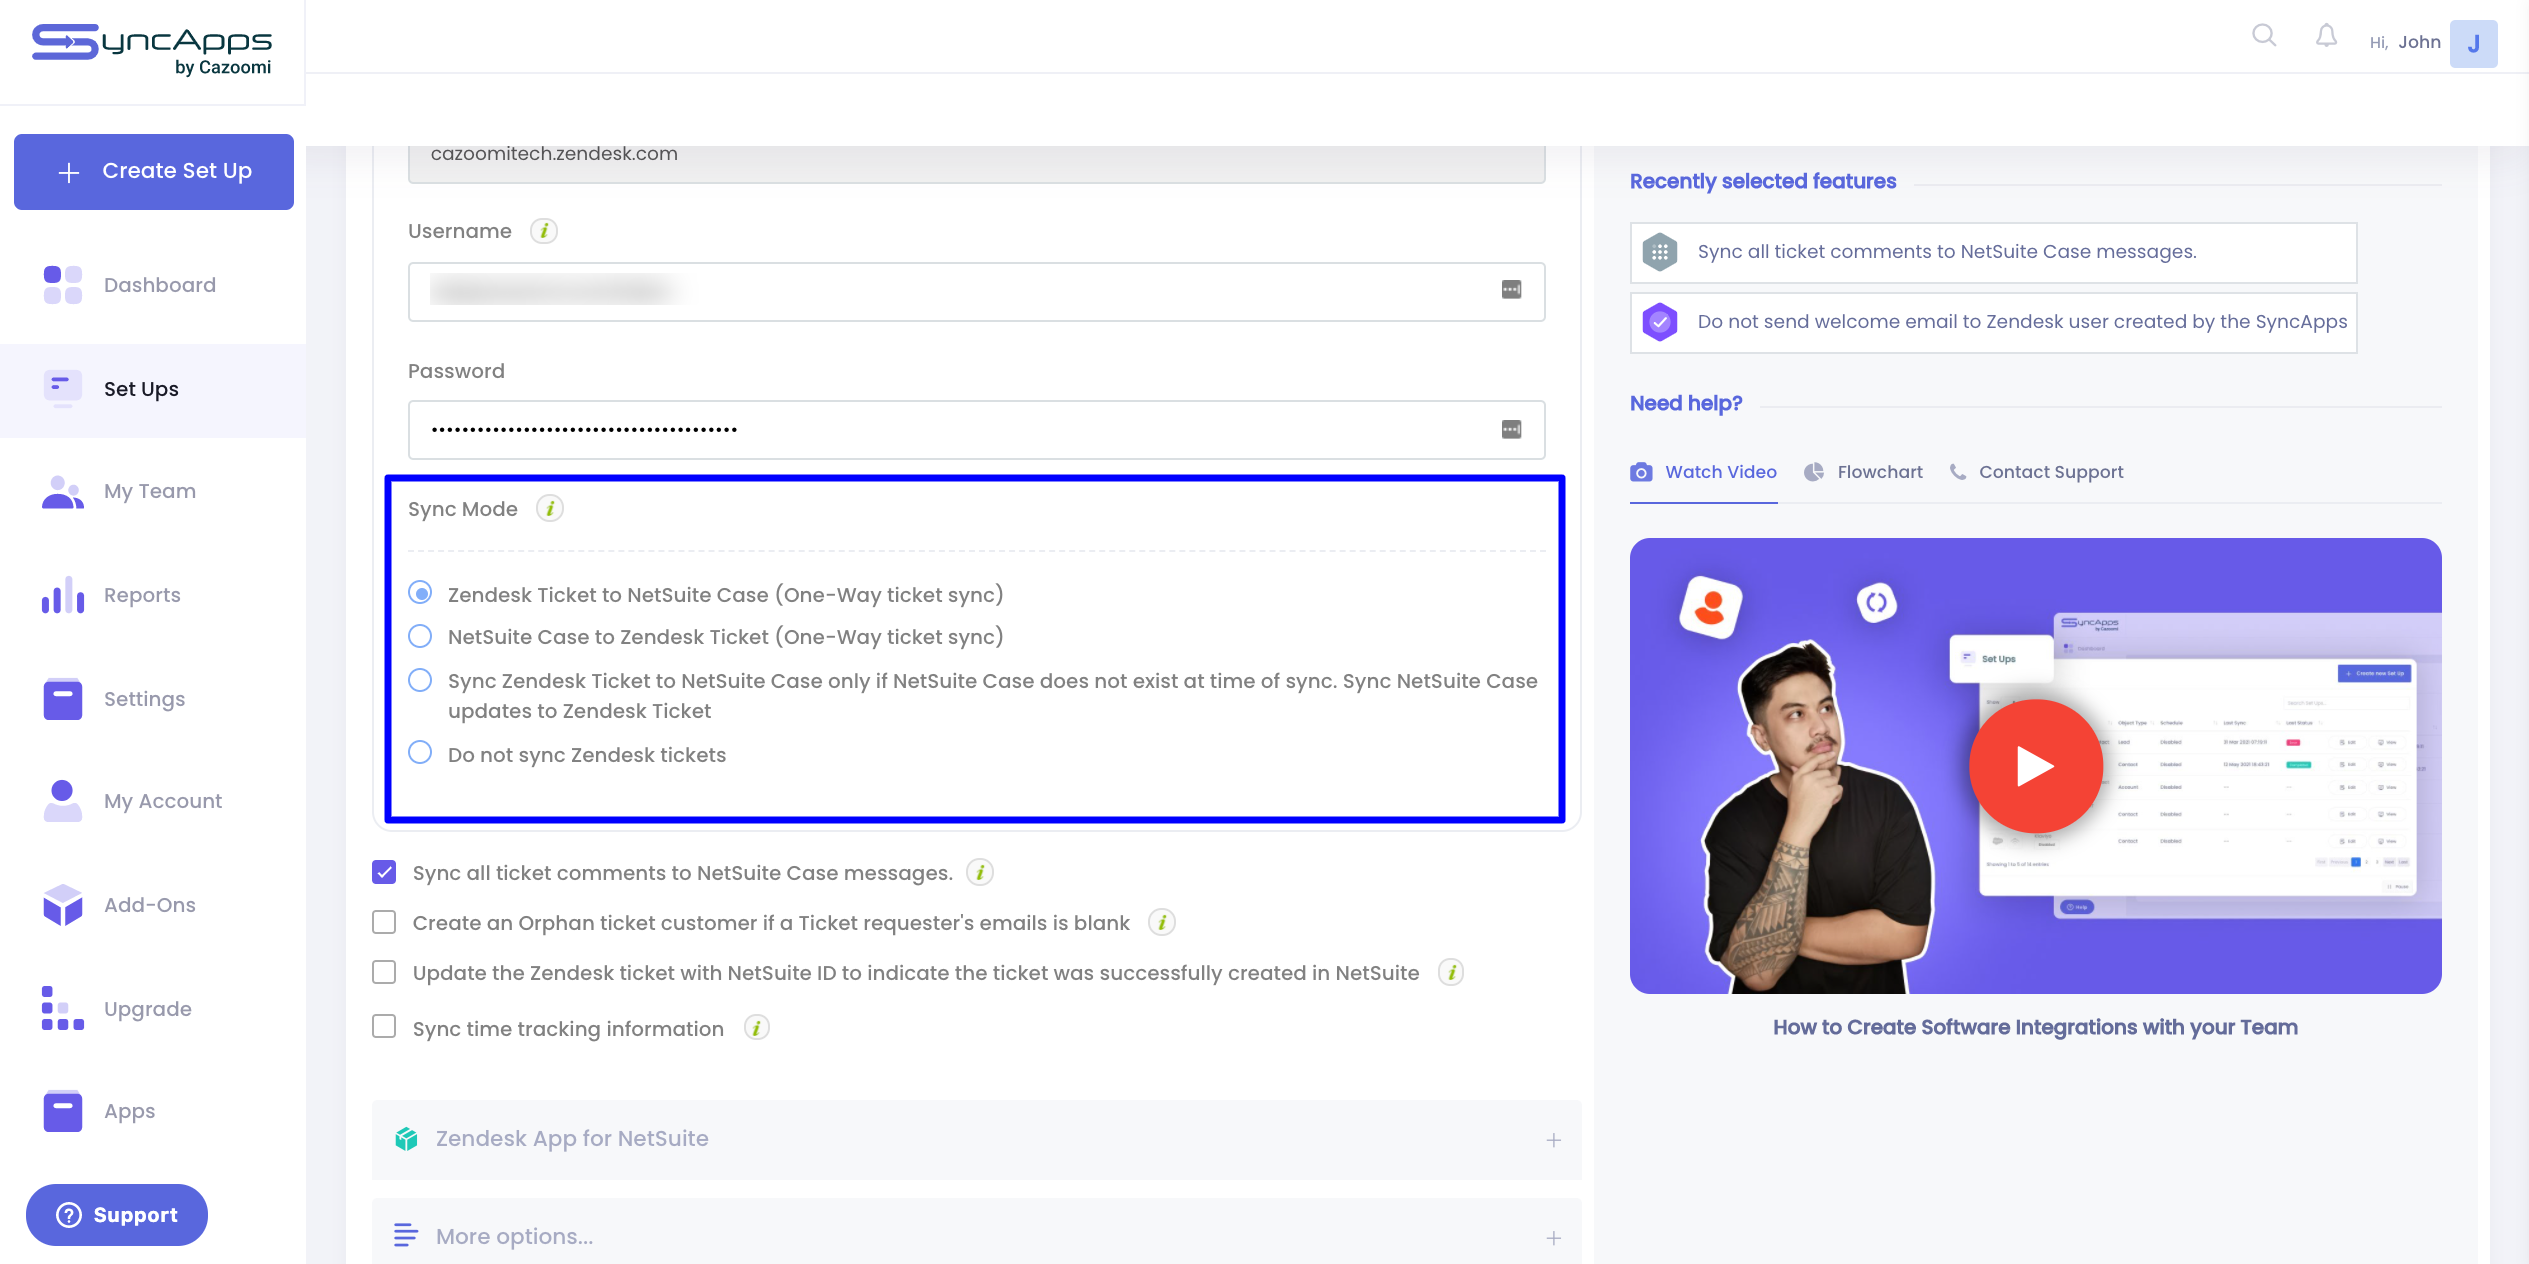The height and width of the screenshot is (1264, 2529).
Task: Show the Username info tooltip icon
Action: 543,231
